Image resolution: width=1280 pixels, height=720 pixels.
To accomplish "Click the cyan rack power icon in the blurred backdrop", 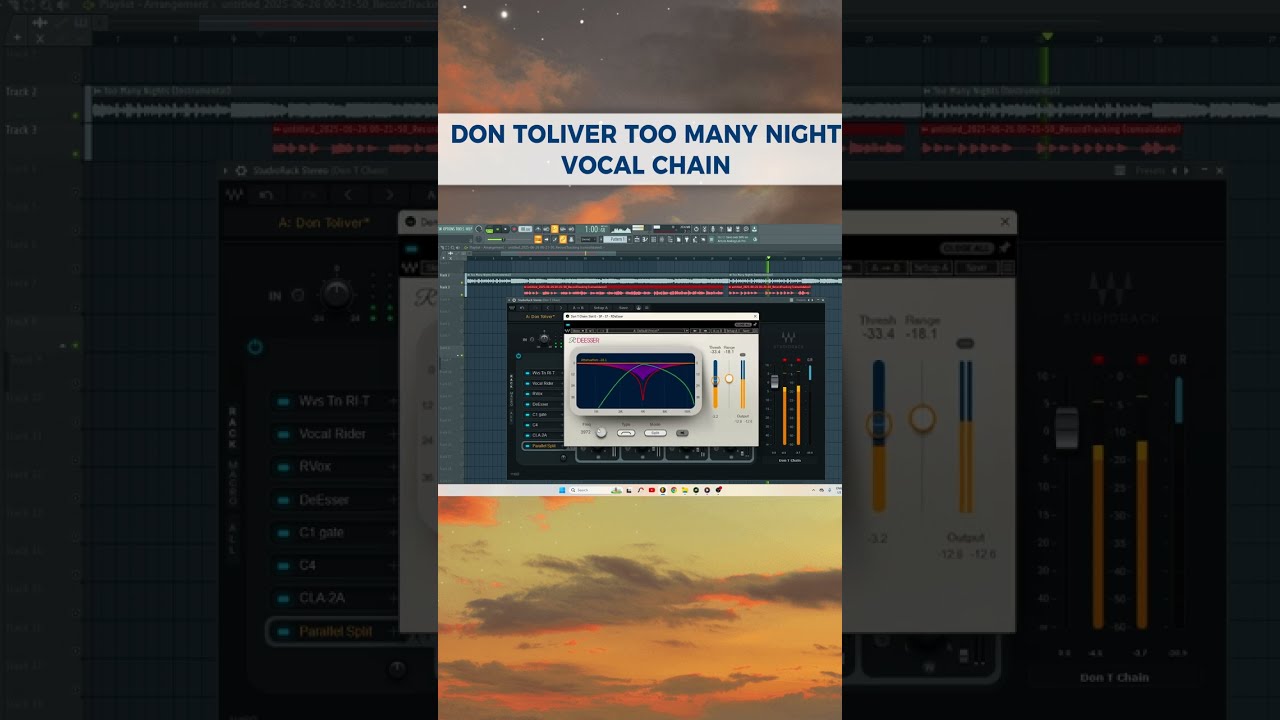I will pyautogui.click(x=255, y=347).
